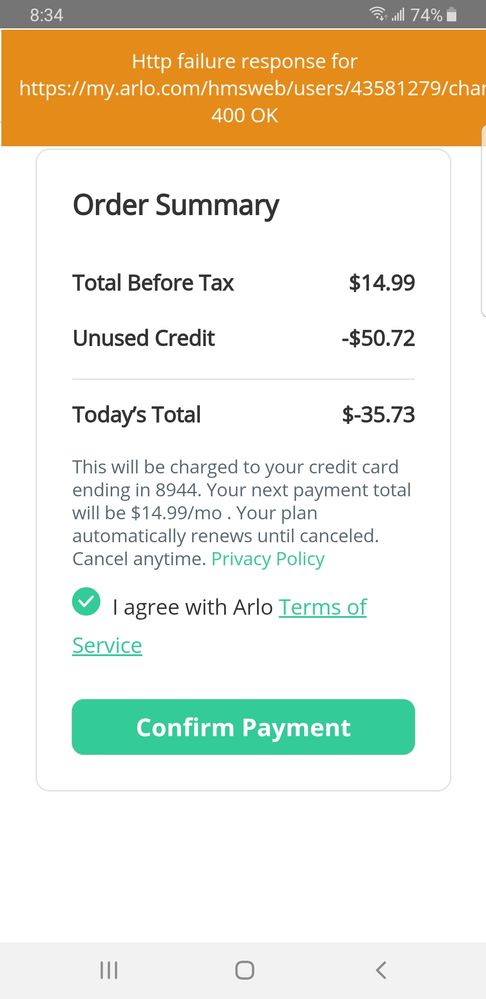Open the Privacy Policy link
486x999 pixels.
pos(268,559)
